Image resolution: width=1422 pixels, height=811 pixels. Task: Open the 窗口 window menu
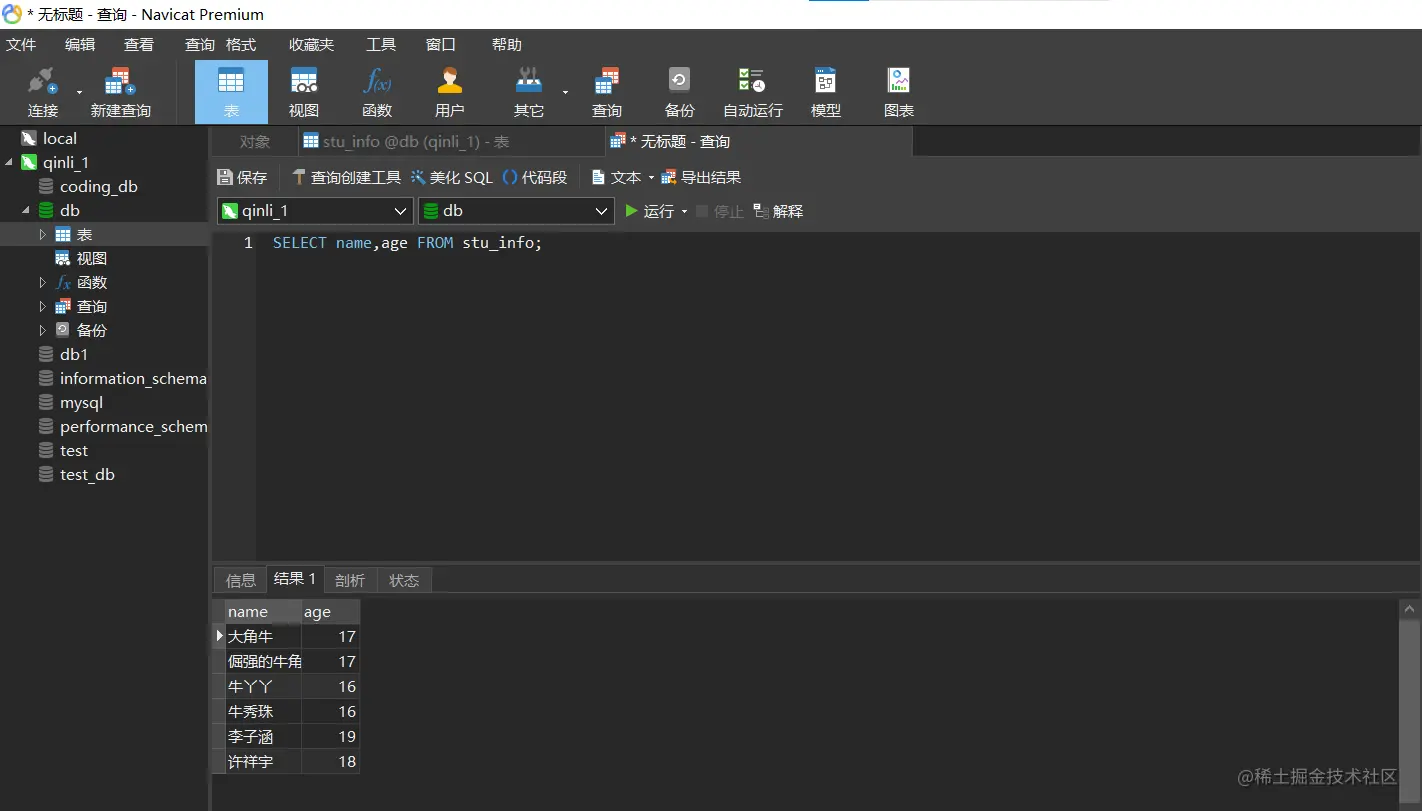pyautogui.click(x=441, y=44)
